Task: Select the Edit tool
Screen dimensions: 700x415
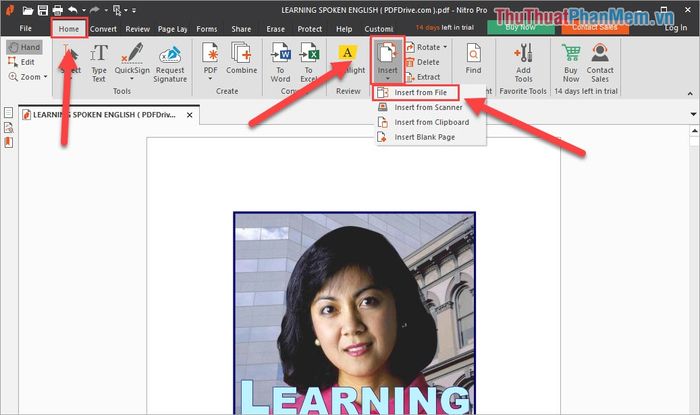Action: pos(21,62)
